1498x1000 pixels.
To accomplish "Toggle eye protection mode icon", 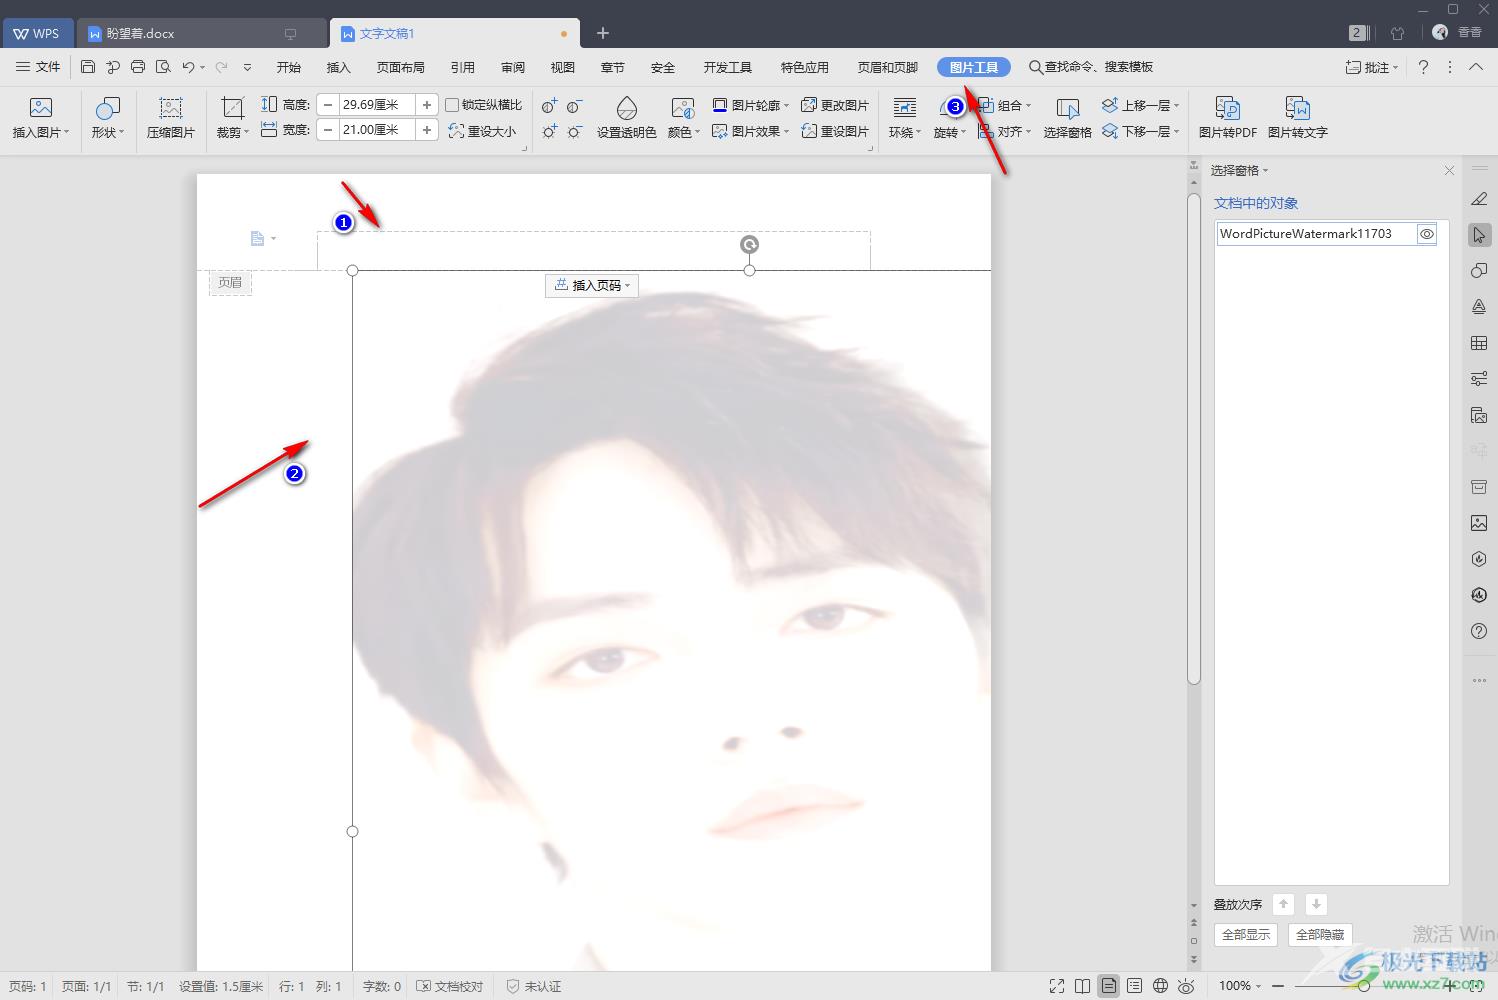I will tap(1186, 986).
